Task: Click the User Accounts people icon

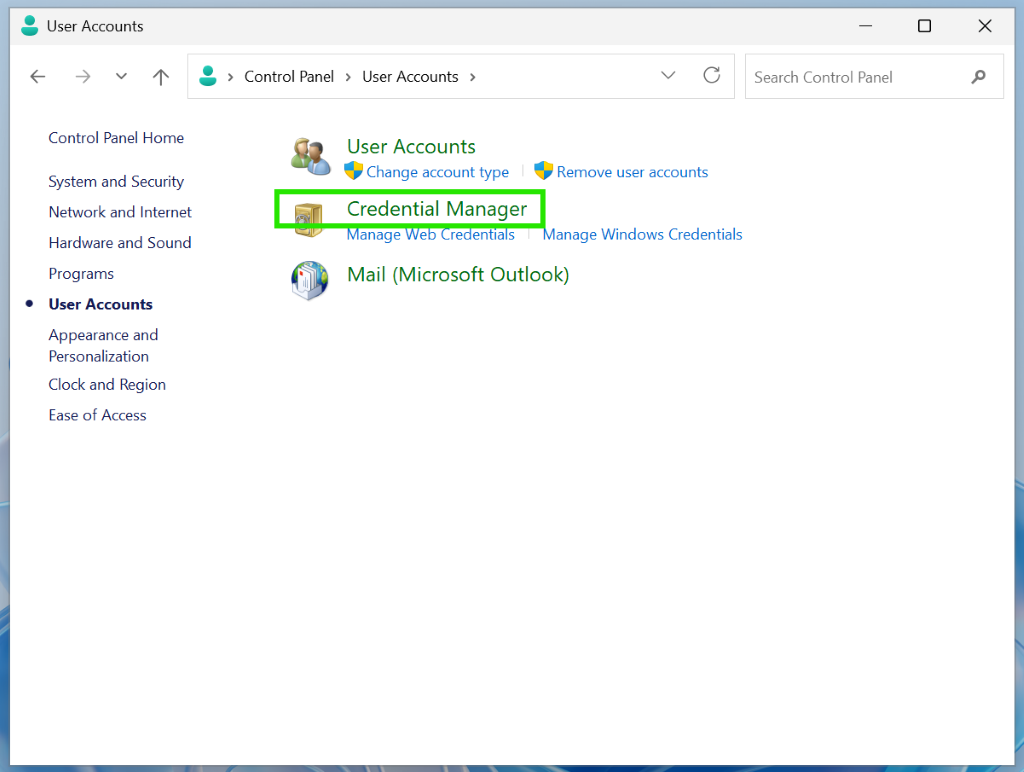Action: [310, 157]
